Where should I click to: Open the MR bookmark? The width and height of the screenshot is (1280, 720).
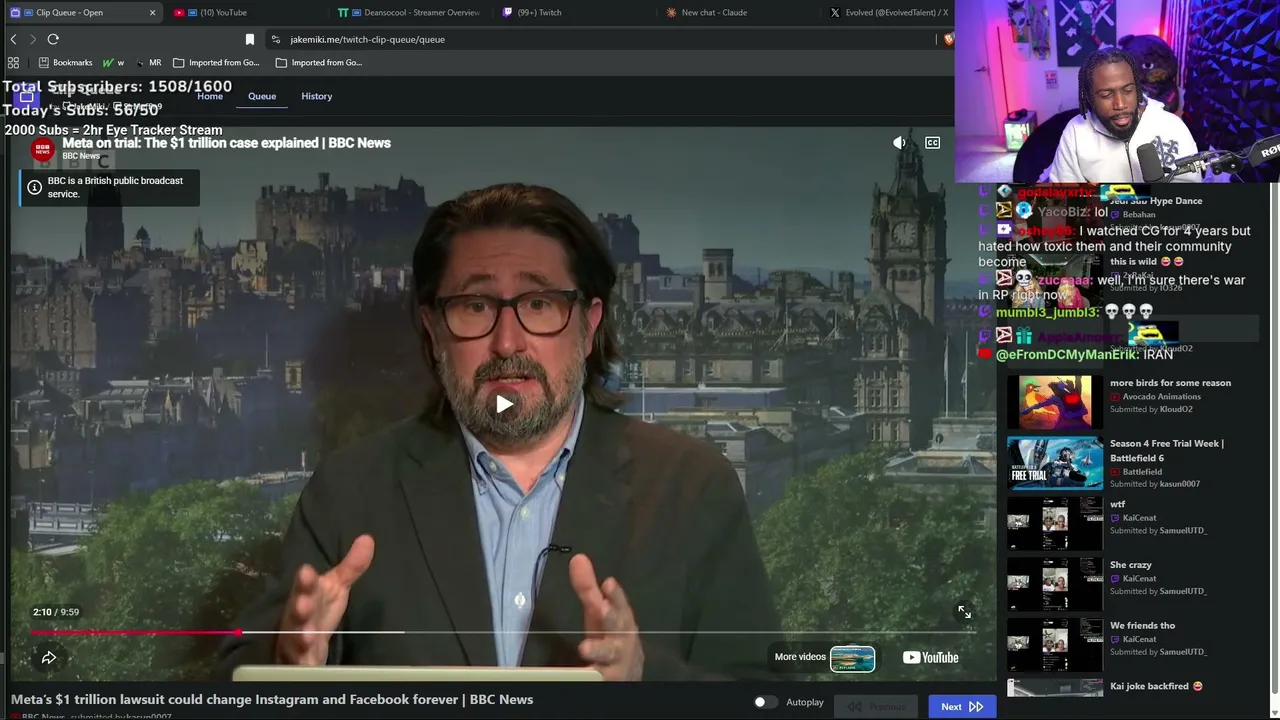click(x=149, y=62)
